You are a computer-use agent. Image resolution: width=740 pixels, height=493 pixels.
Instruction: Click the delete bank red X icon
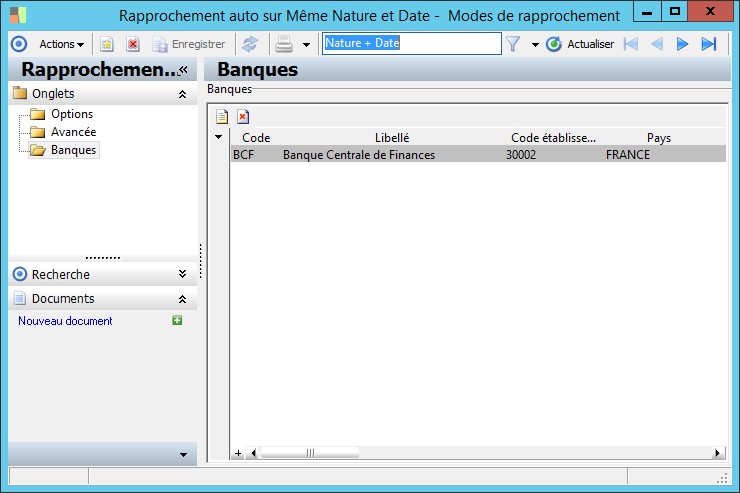pos(243,116)
